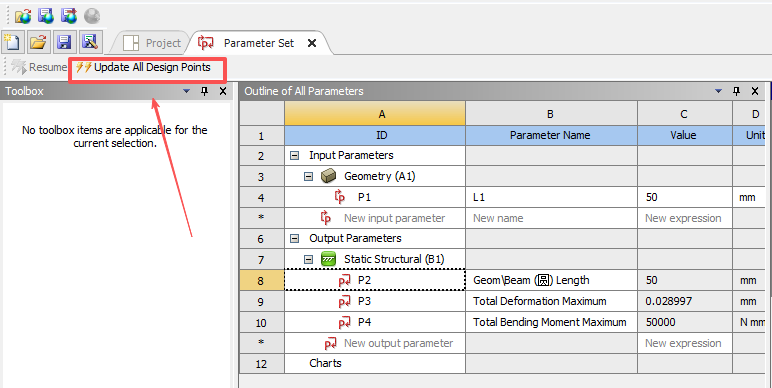Click the P1 input parameter icon
Screen dimensions: 772x388
click(340, 197)
